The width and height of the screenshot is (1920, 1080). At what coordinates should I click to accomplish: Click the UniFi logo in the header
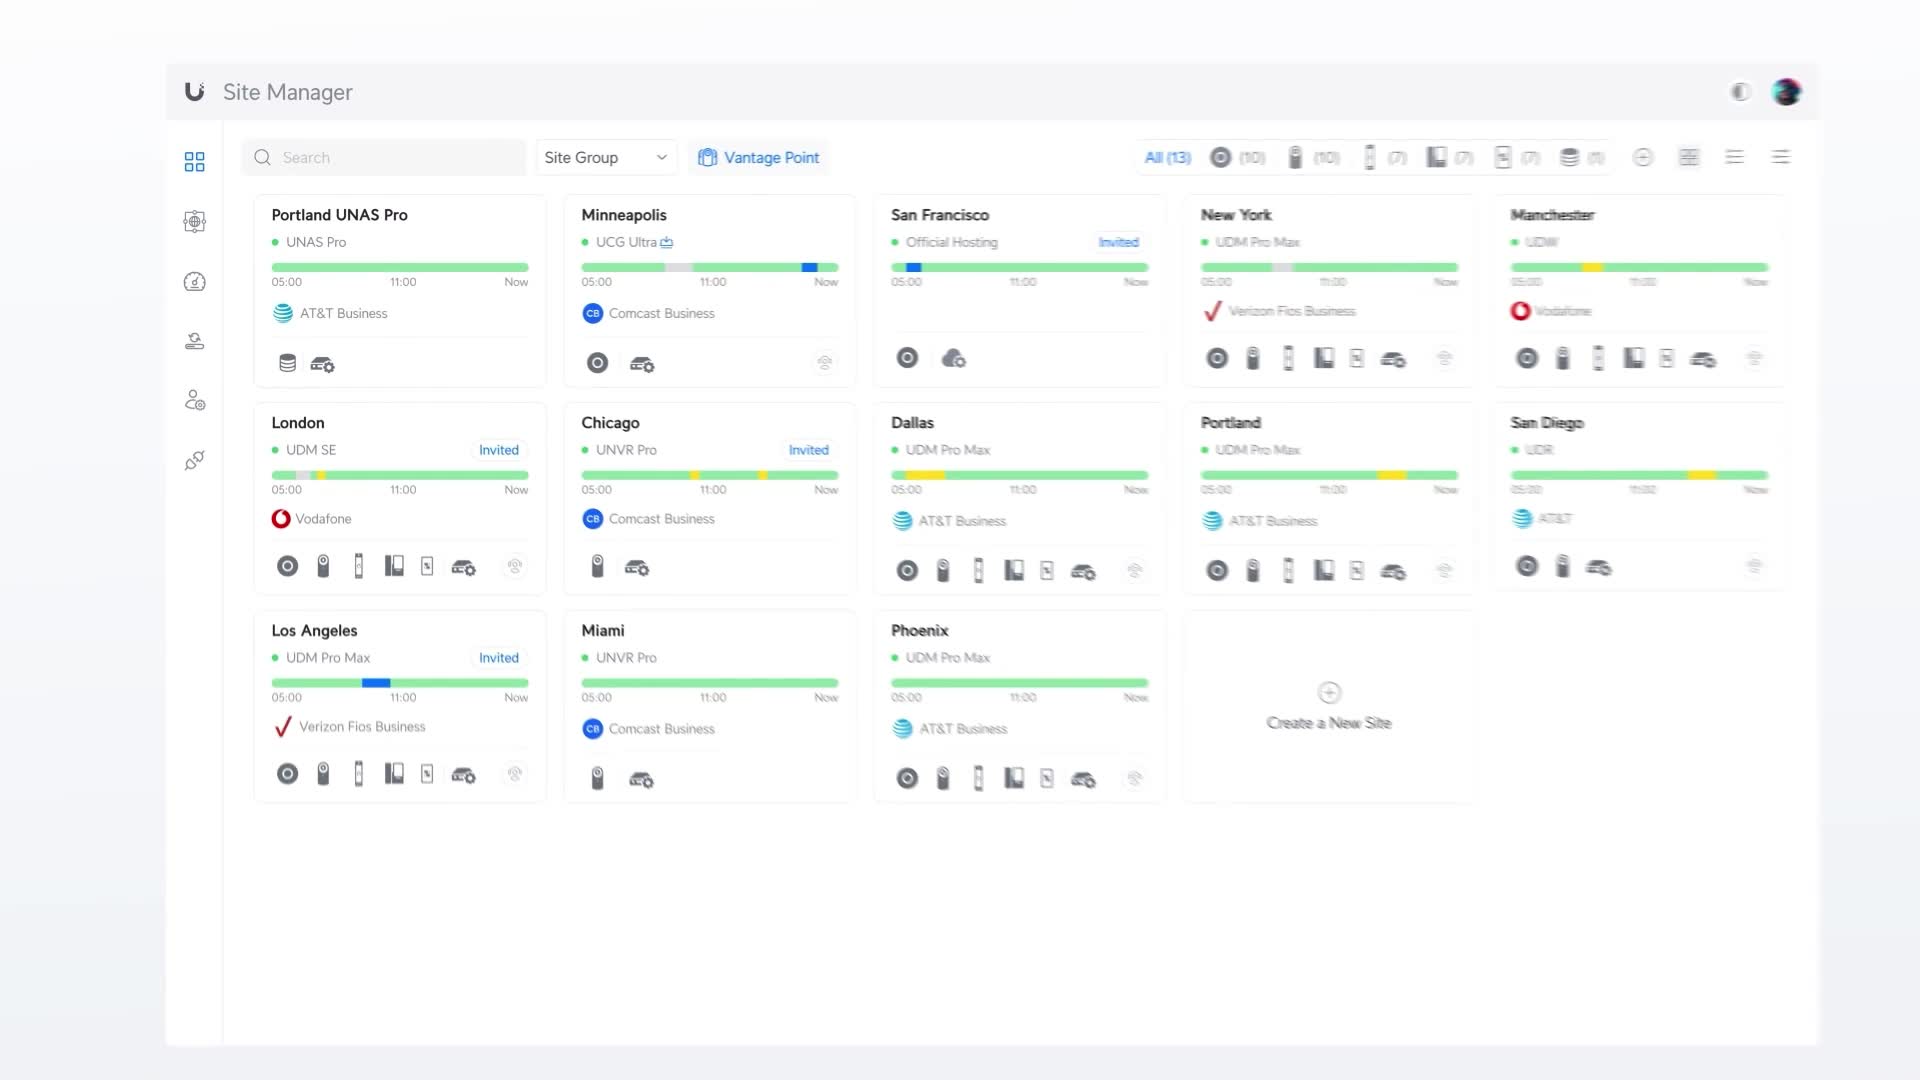[195, 92]
